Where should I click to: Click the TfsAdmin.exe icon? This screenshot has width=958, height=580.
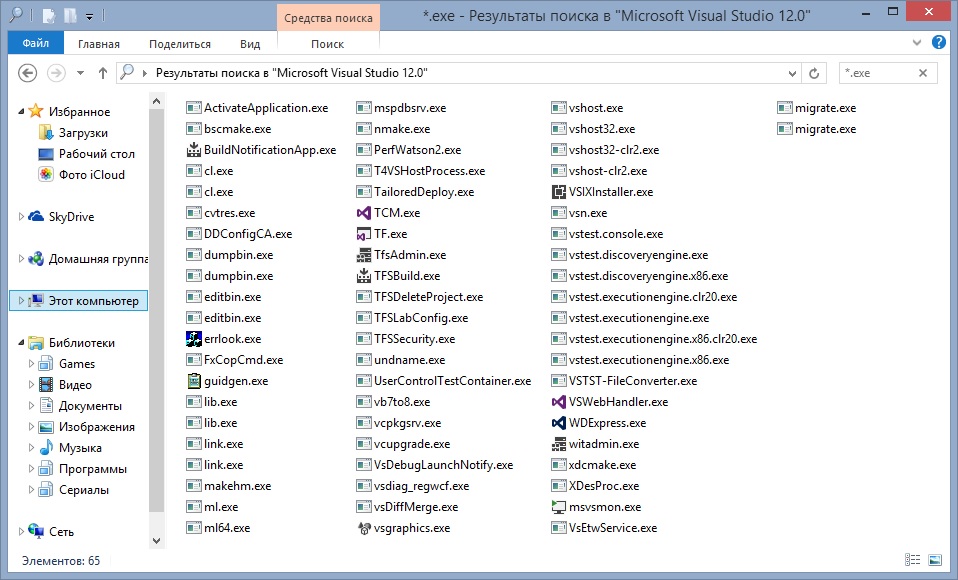[364, 255]
